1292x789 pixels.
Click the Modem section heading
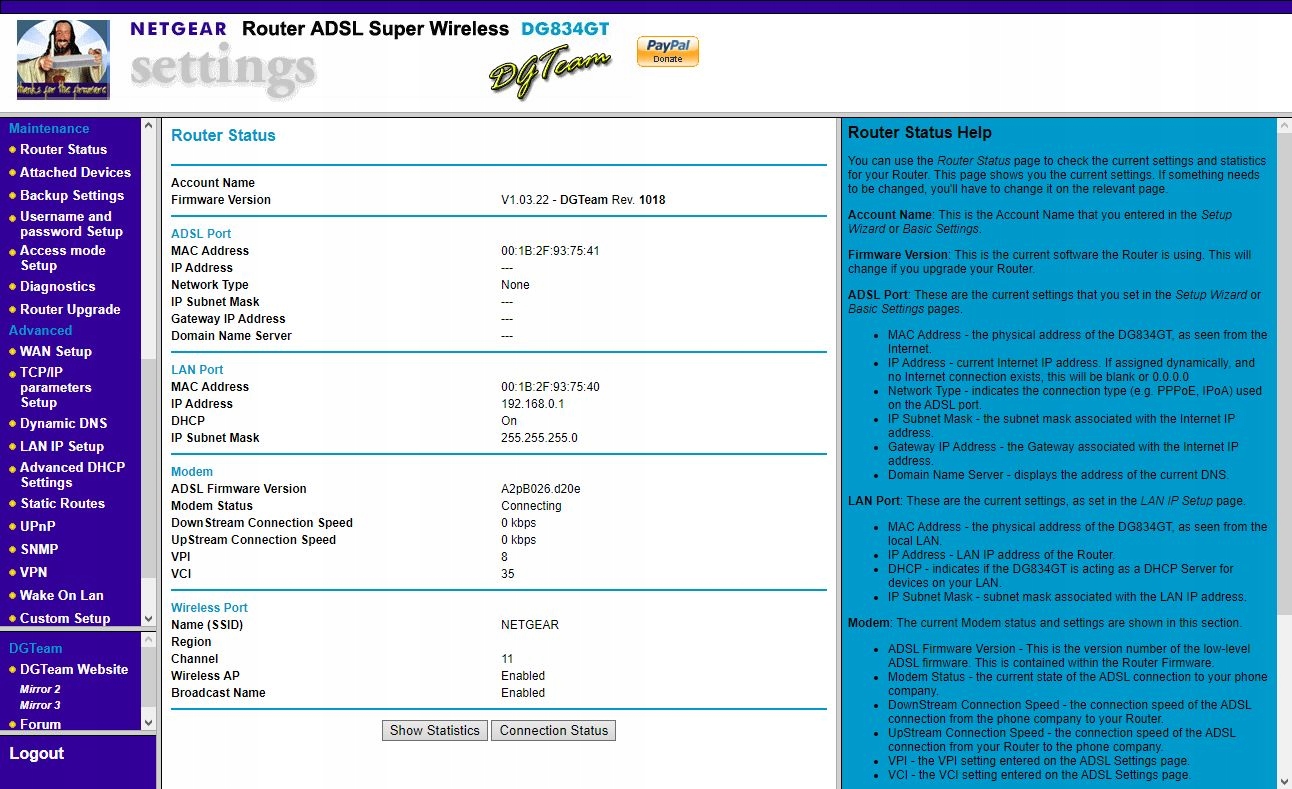(x=192, y=472)
